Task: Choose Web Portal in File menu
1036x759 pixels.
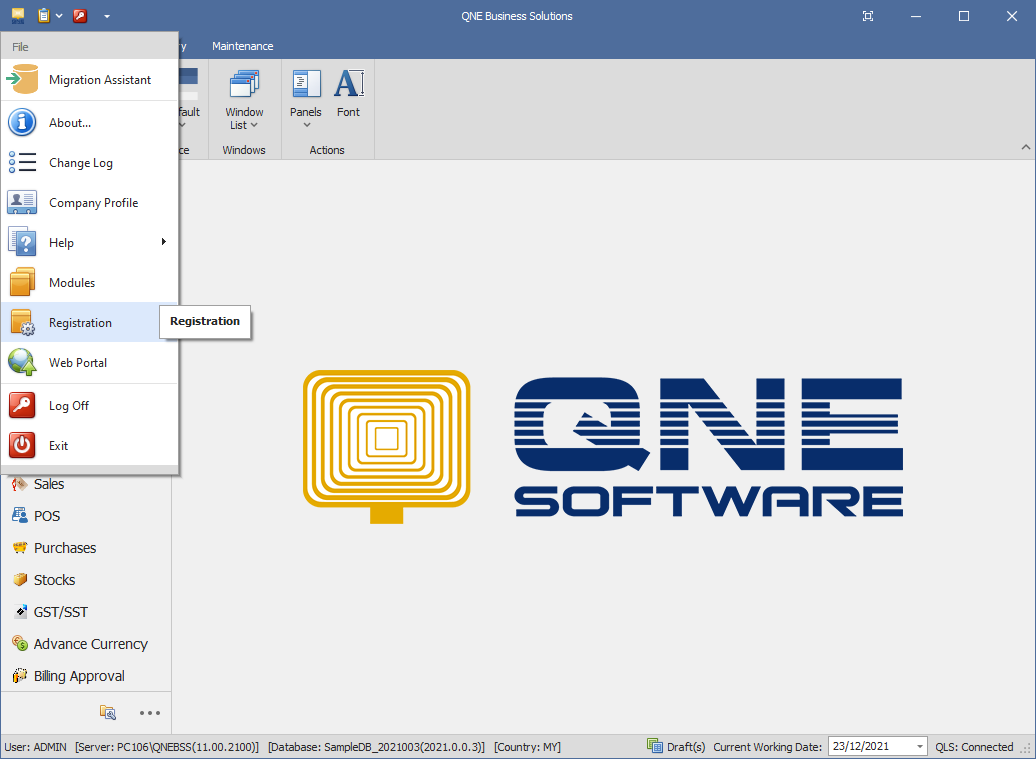Action: click(90, 363)
